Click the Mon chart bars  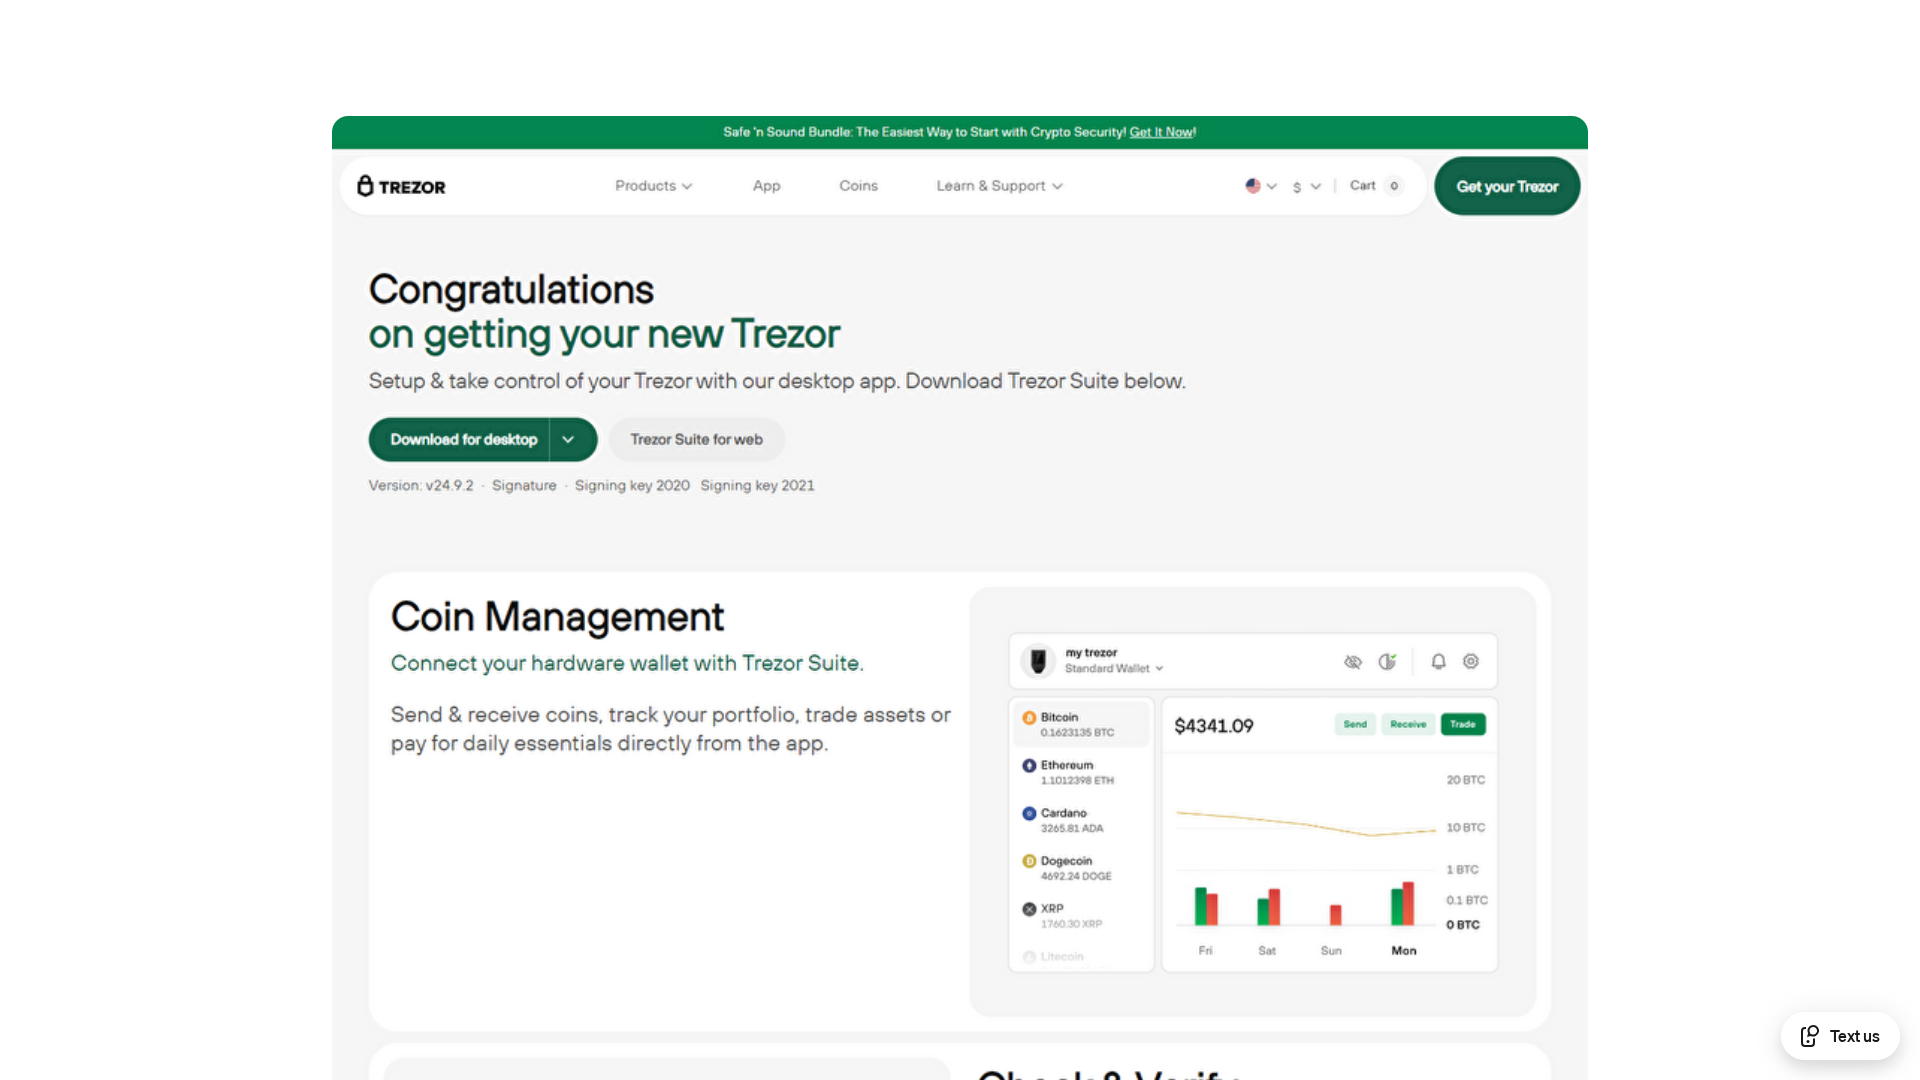(1402, 904)
